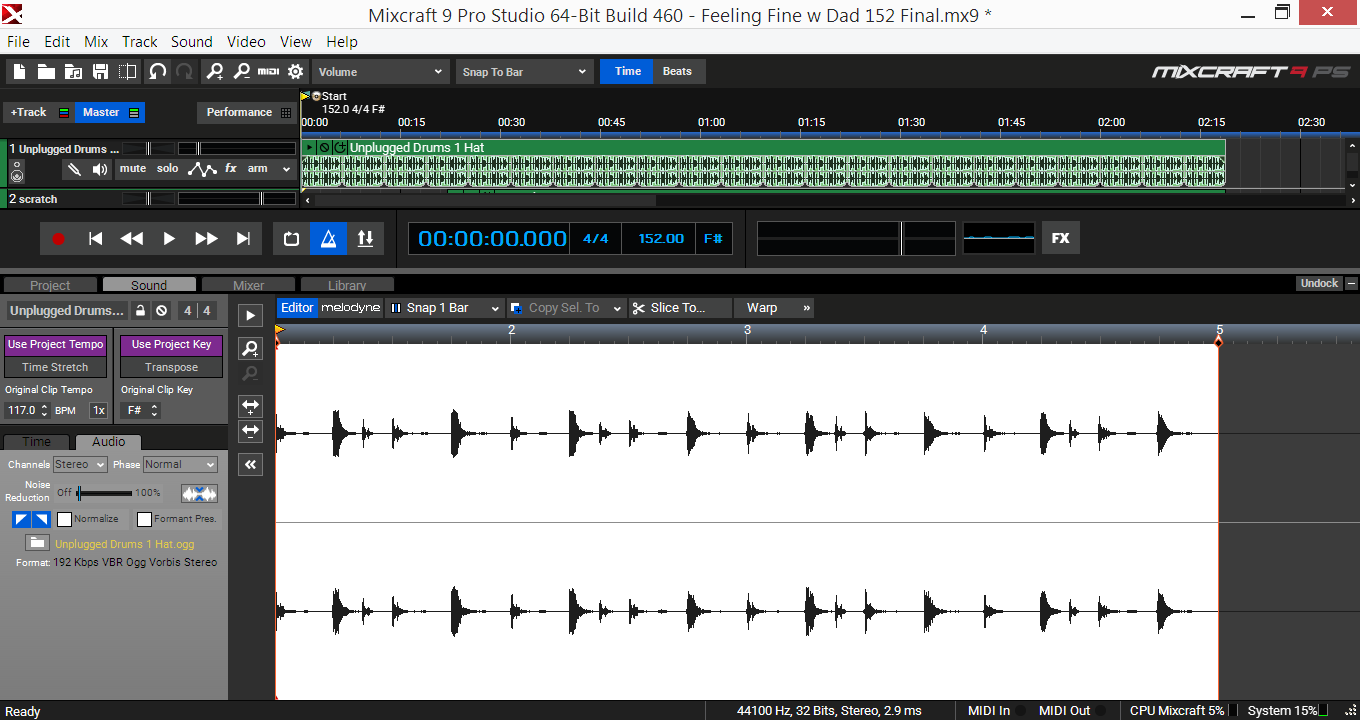This screenshot has height=720, width=1360.
Task: Zoom in the main timeline with magnifier plus
Action: 215,71
